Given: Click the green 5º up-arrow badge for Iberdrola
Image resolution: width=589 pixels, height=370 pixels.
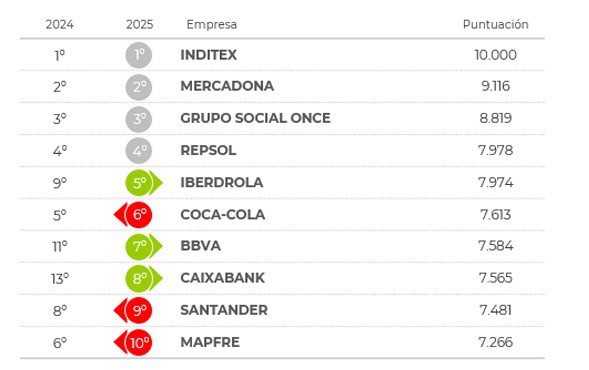Looking at the screenshot, I should click(143, 183).
